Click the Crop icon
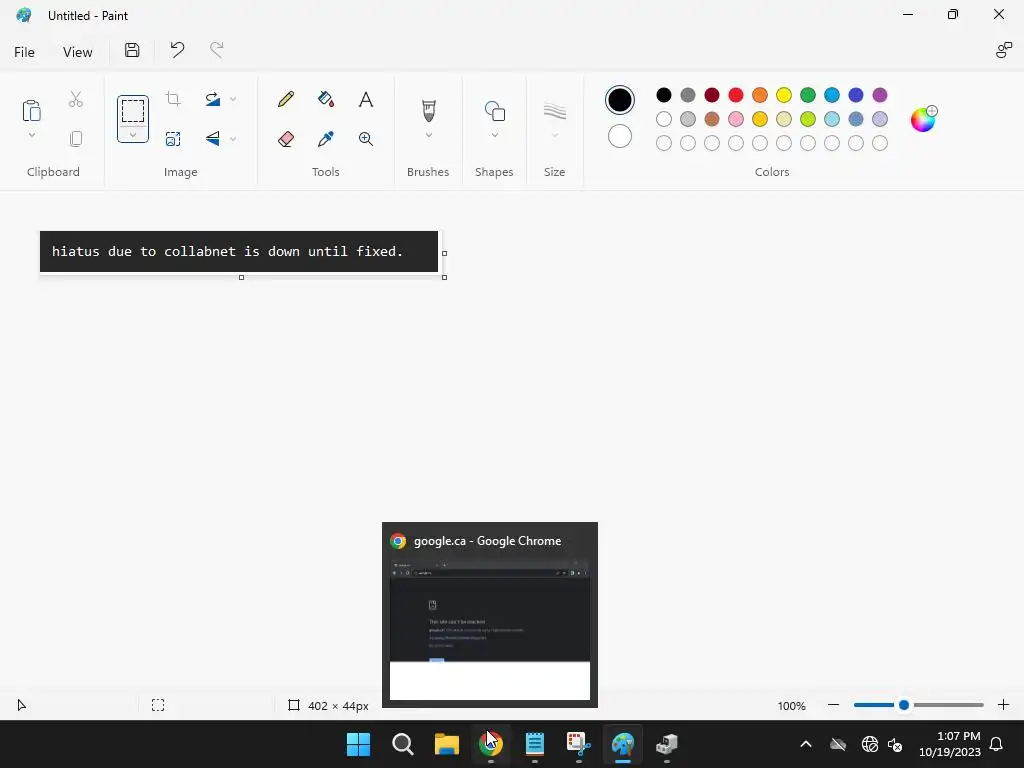1024x768 pixels. tap(173, 99)
